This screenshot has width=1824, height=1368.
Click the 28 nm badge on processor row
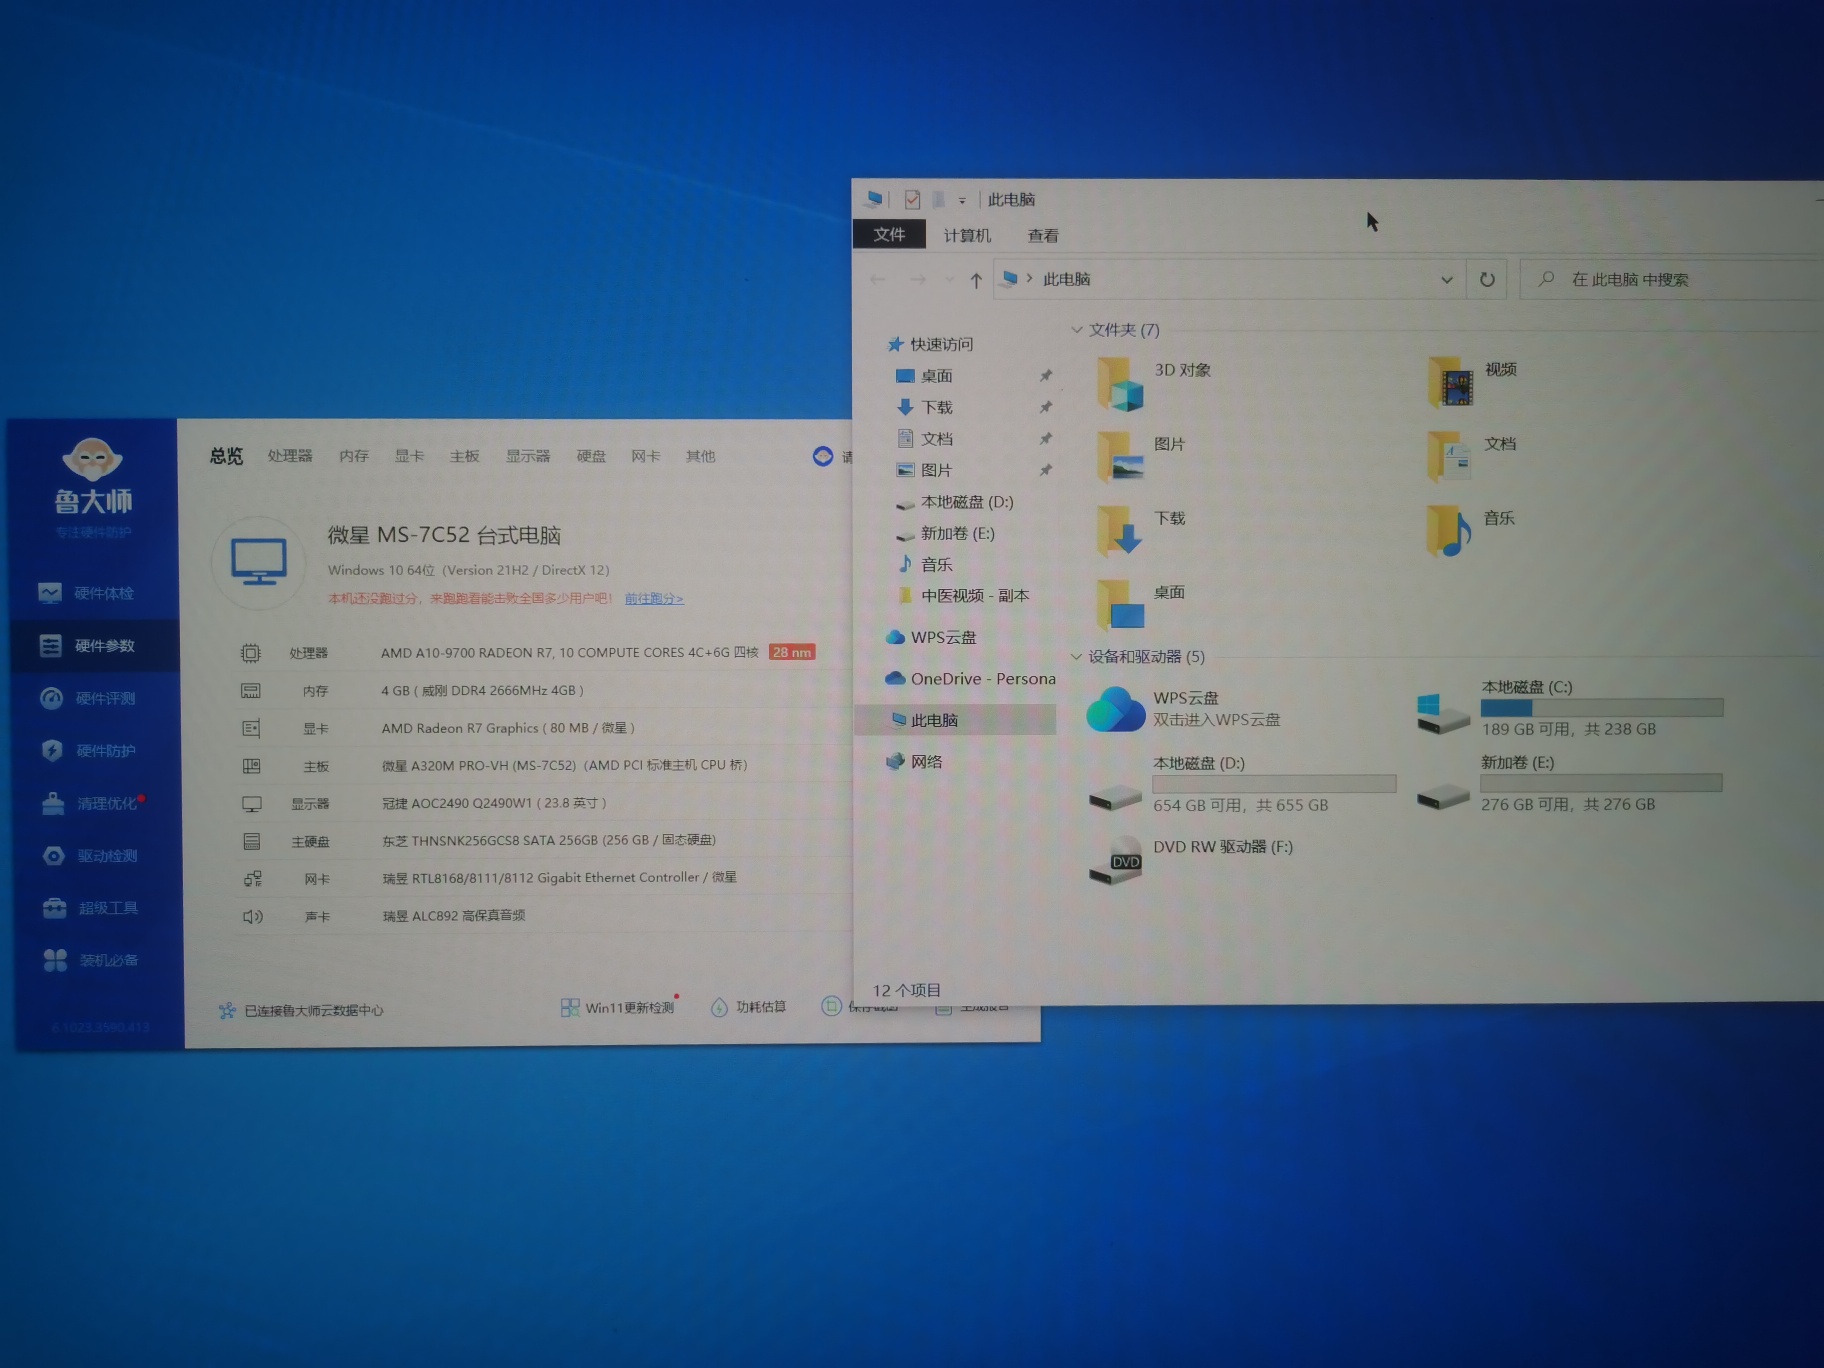[x=792, y=652]
